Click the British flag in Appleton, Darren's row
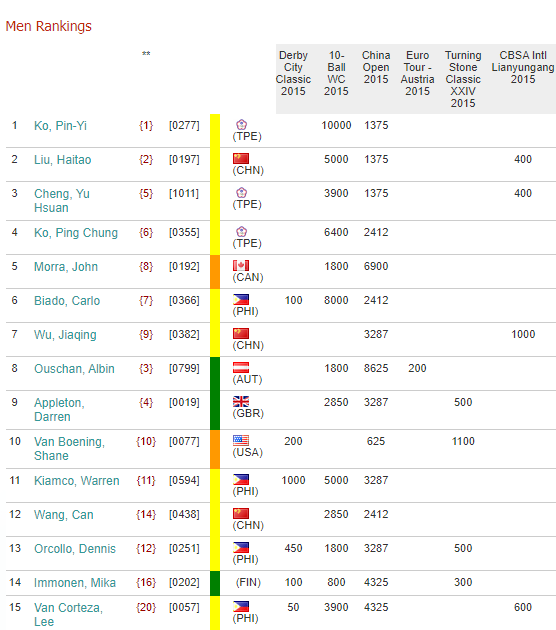The height and width of the screenshot is (630, 556). (241, 401)
